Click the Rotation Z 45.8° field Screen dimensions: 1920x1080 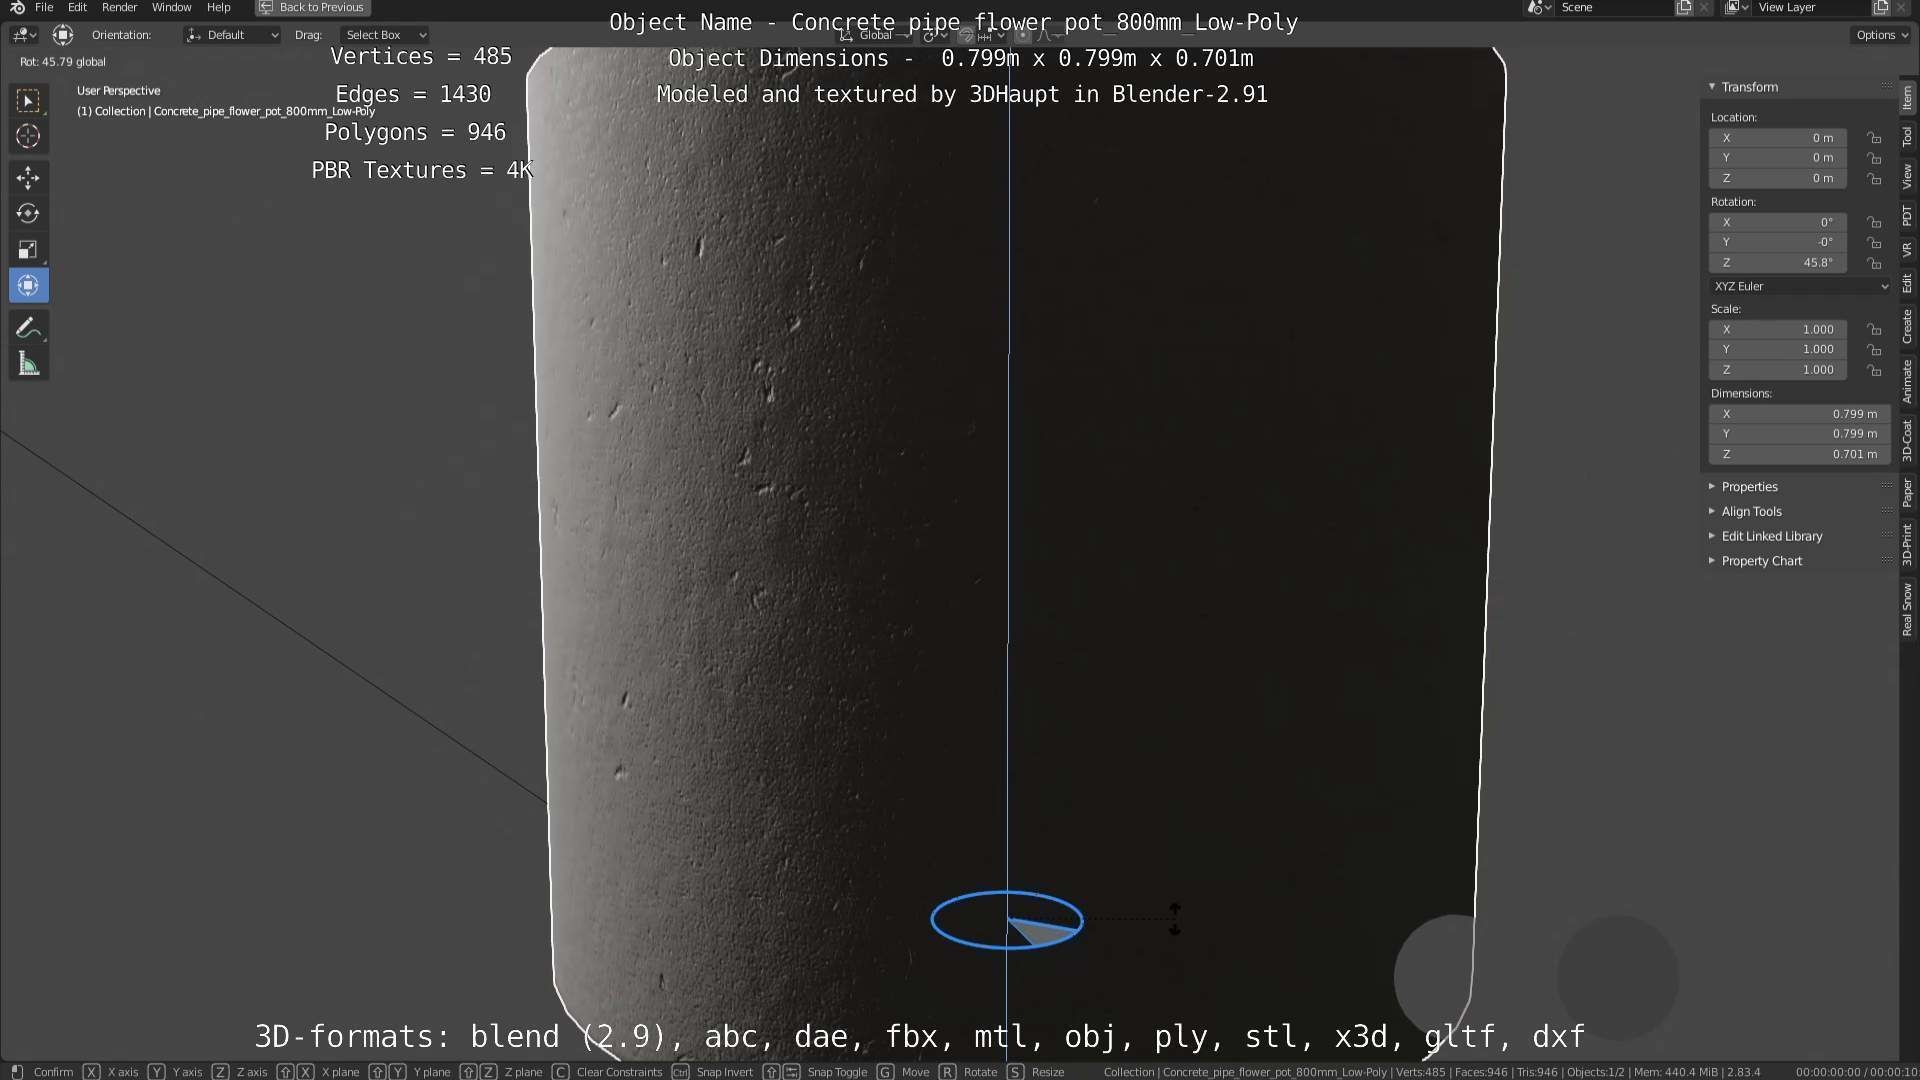pos(1778,263)
